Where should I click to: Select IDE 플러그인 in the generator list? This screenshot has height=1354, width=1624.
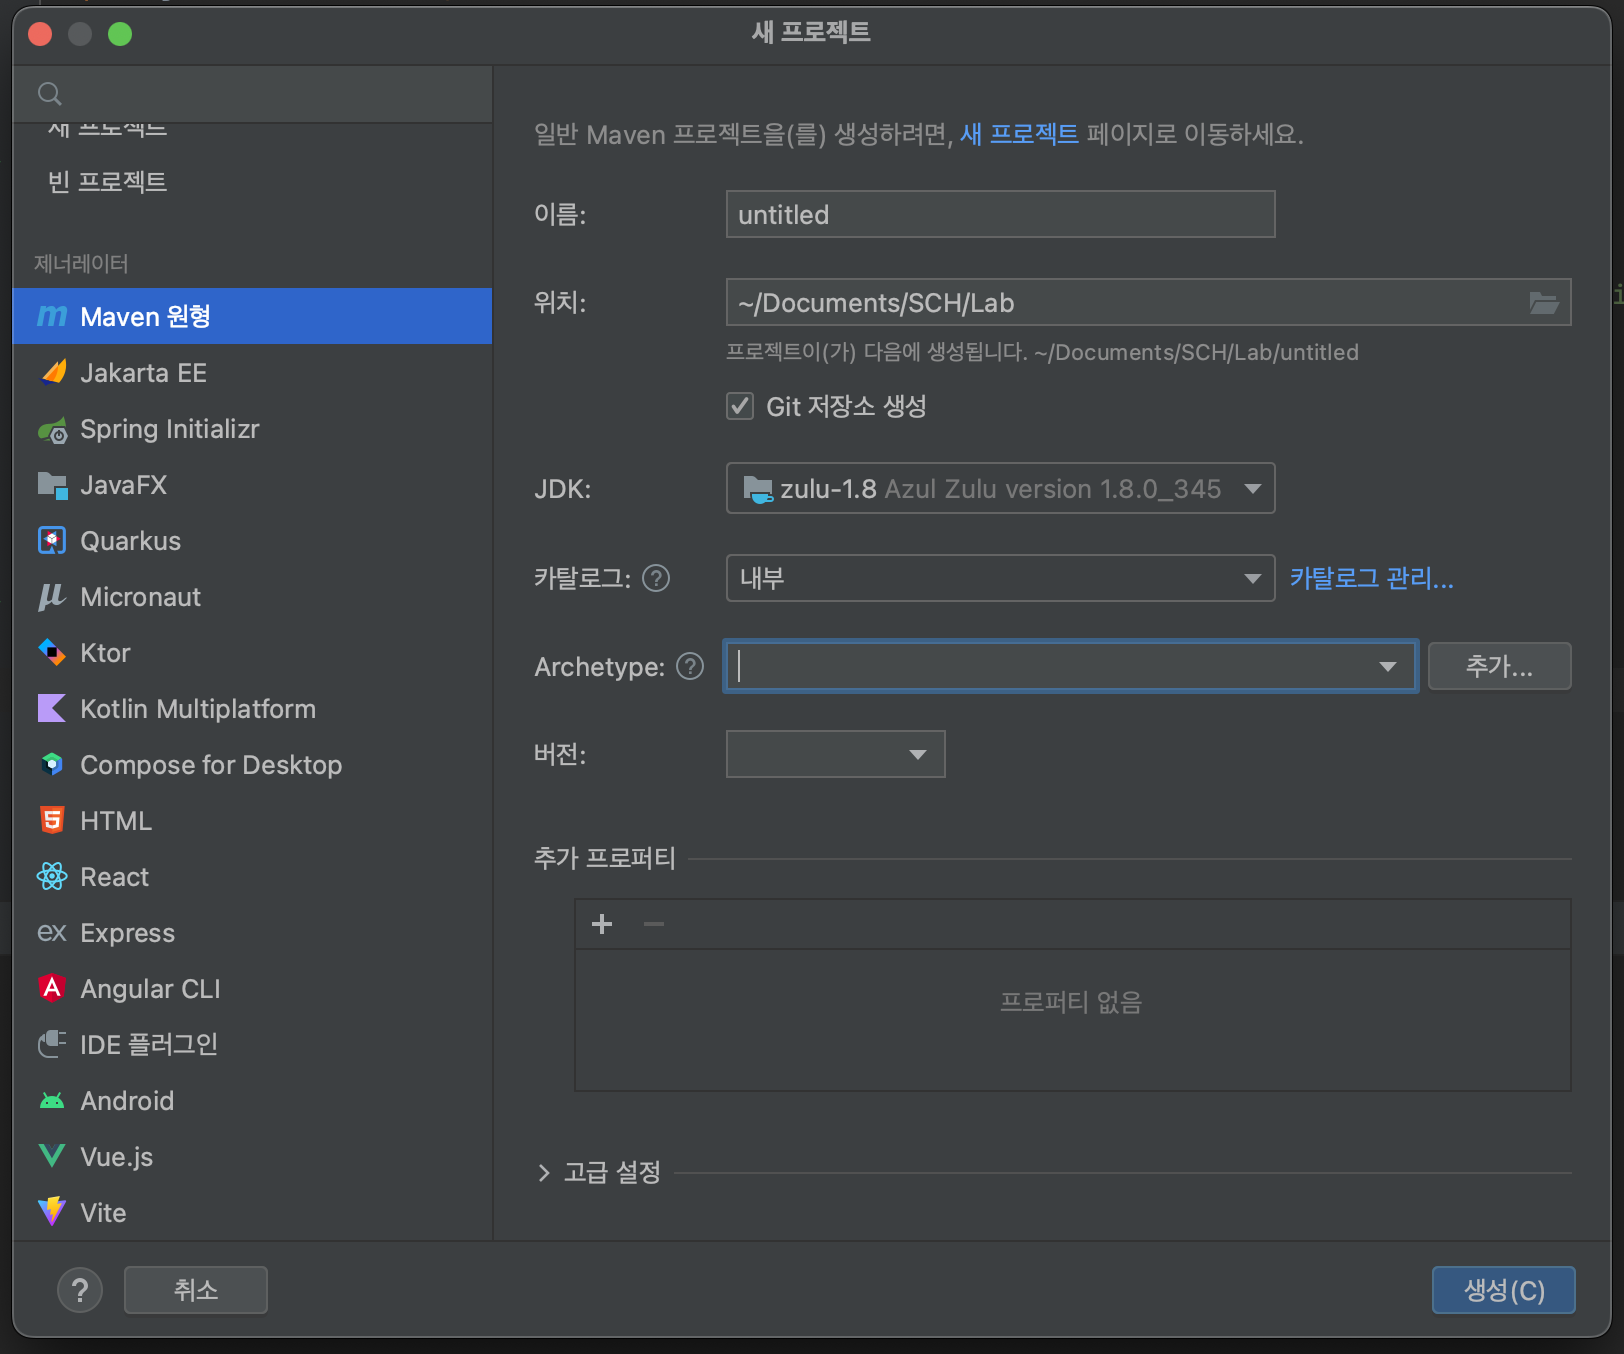[x=252, y=1045]
